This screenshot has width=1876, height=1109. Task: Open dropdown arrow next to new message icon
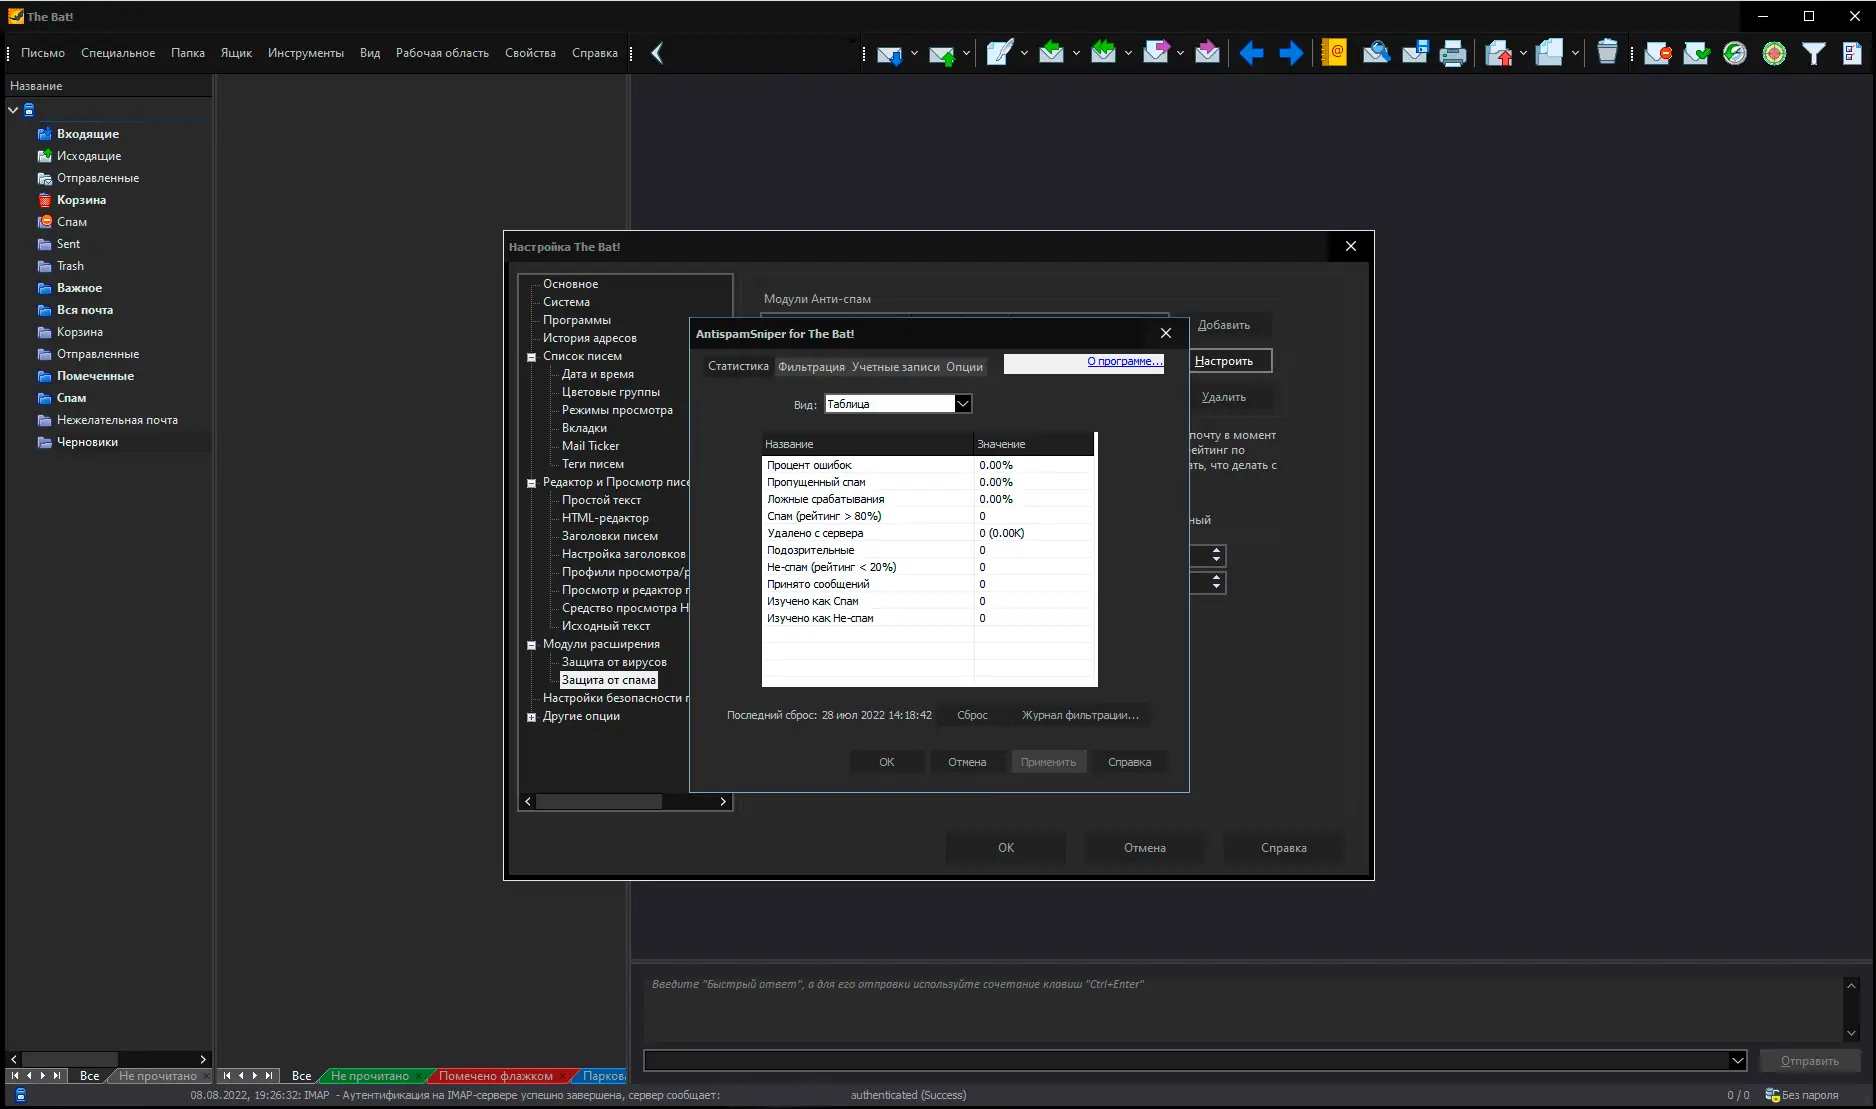tap(1024, 53)
